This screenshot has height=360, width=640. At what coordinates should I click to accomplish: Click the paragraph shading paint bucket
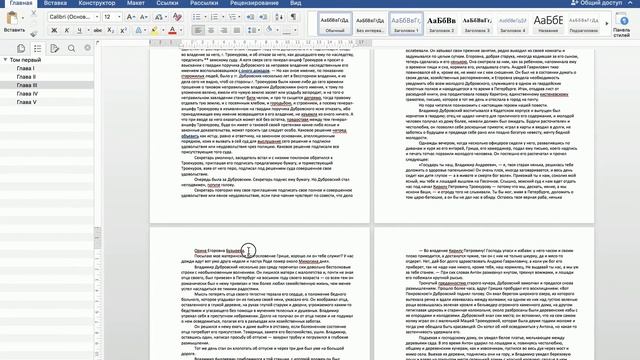(269, 30)
